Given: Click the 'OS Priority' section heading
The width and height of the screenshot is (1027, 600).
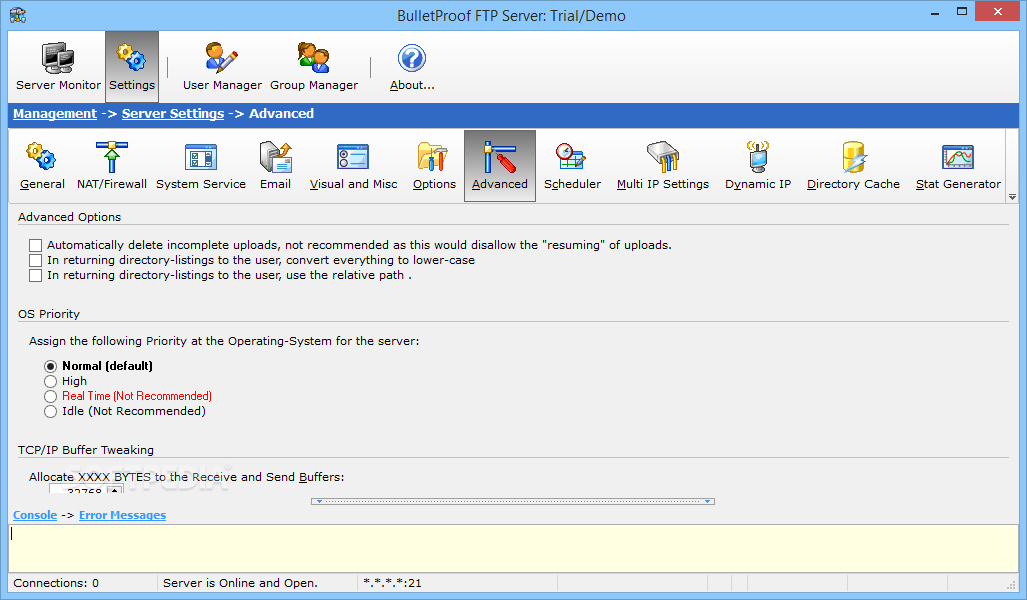Looking at the screenshot, I should 49,314.
